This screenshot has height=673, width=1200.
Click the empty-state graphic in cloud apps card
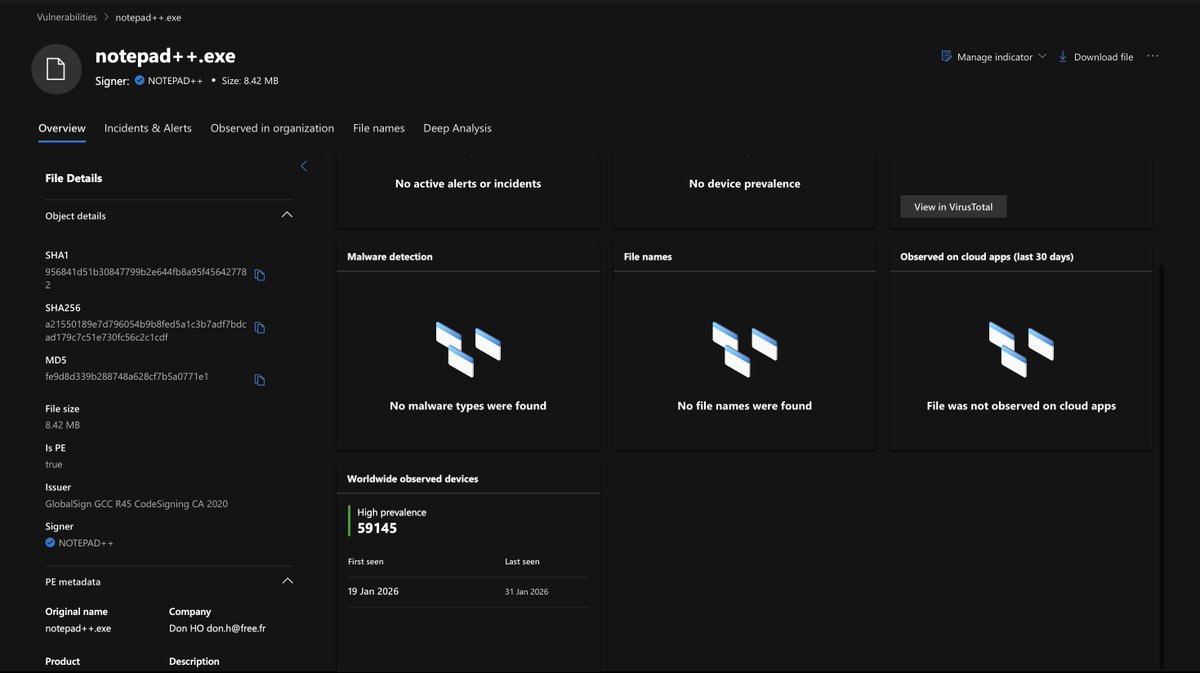click(x=1021, y=349)
